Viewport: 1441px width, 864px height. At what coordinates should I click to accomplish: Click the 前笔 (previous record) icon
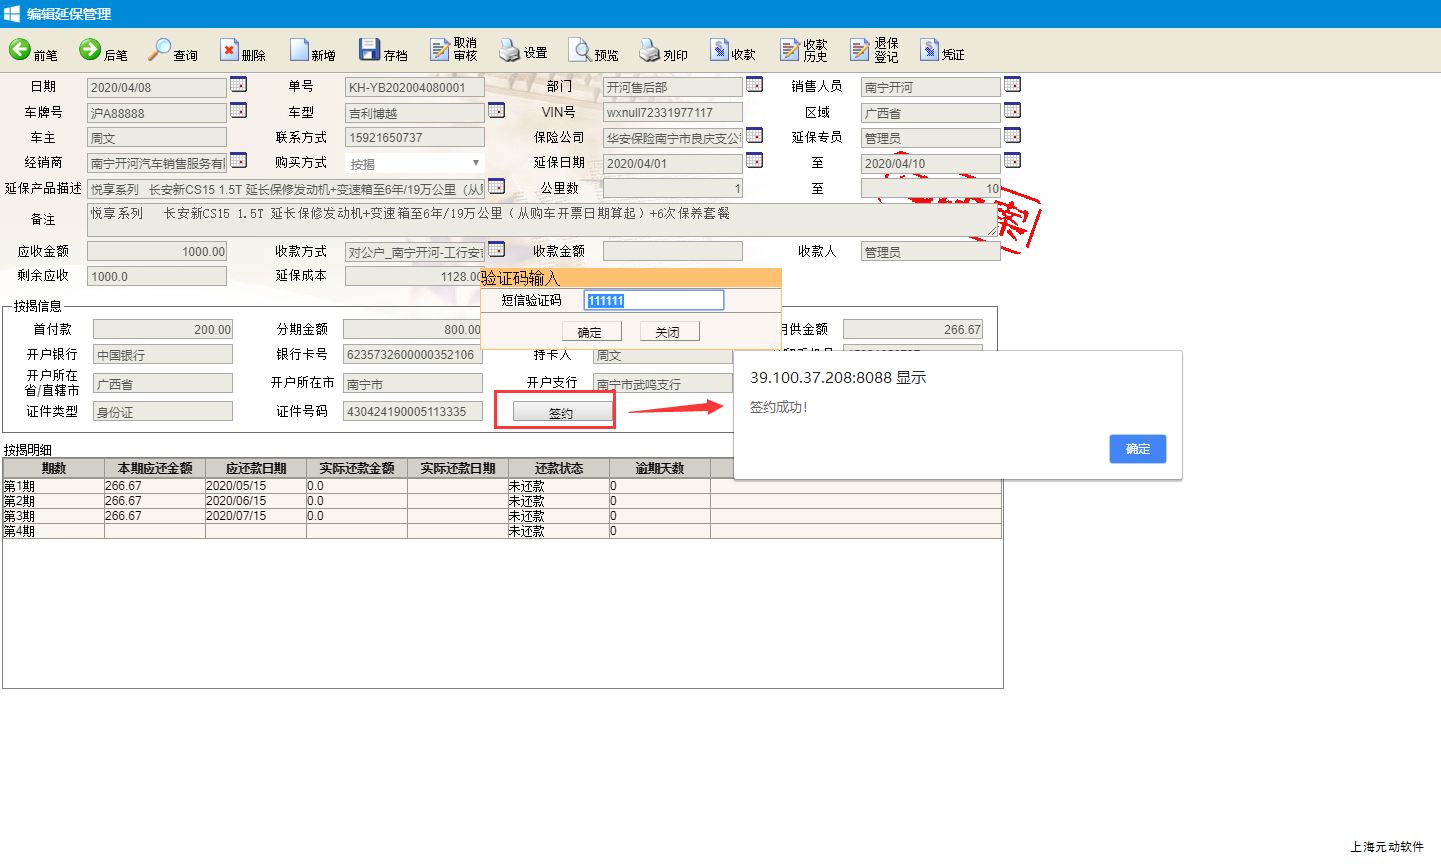click(x=20, y=49)
